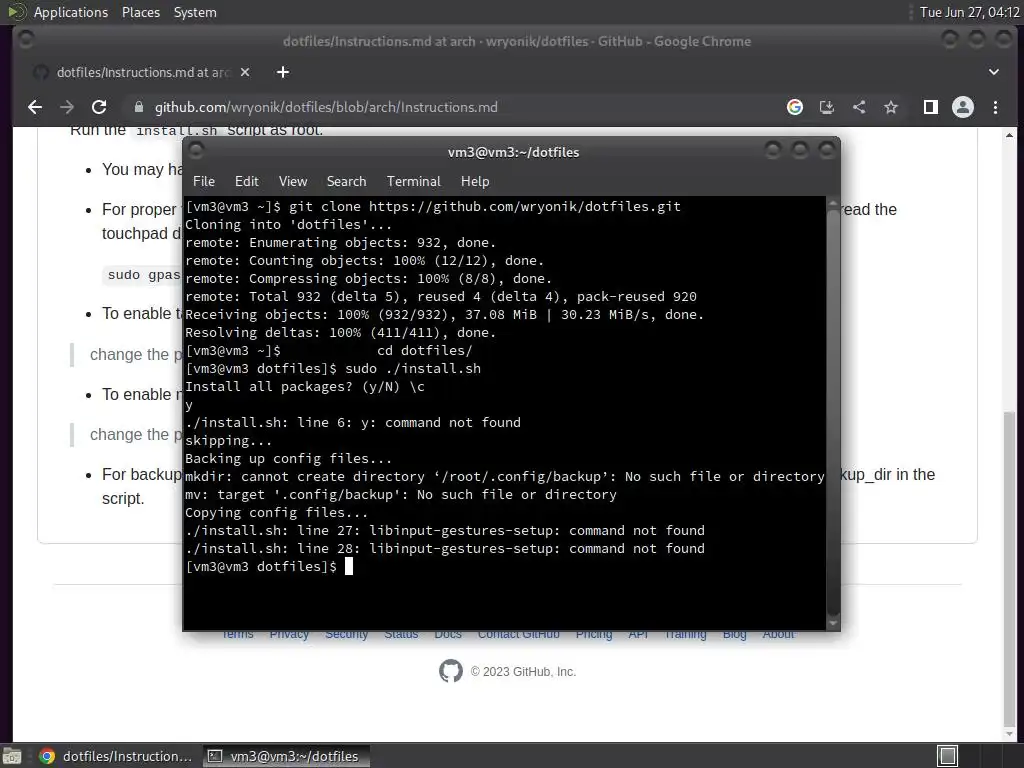Open the terminal File menu

click(204, 182)
